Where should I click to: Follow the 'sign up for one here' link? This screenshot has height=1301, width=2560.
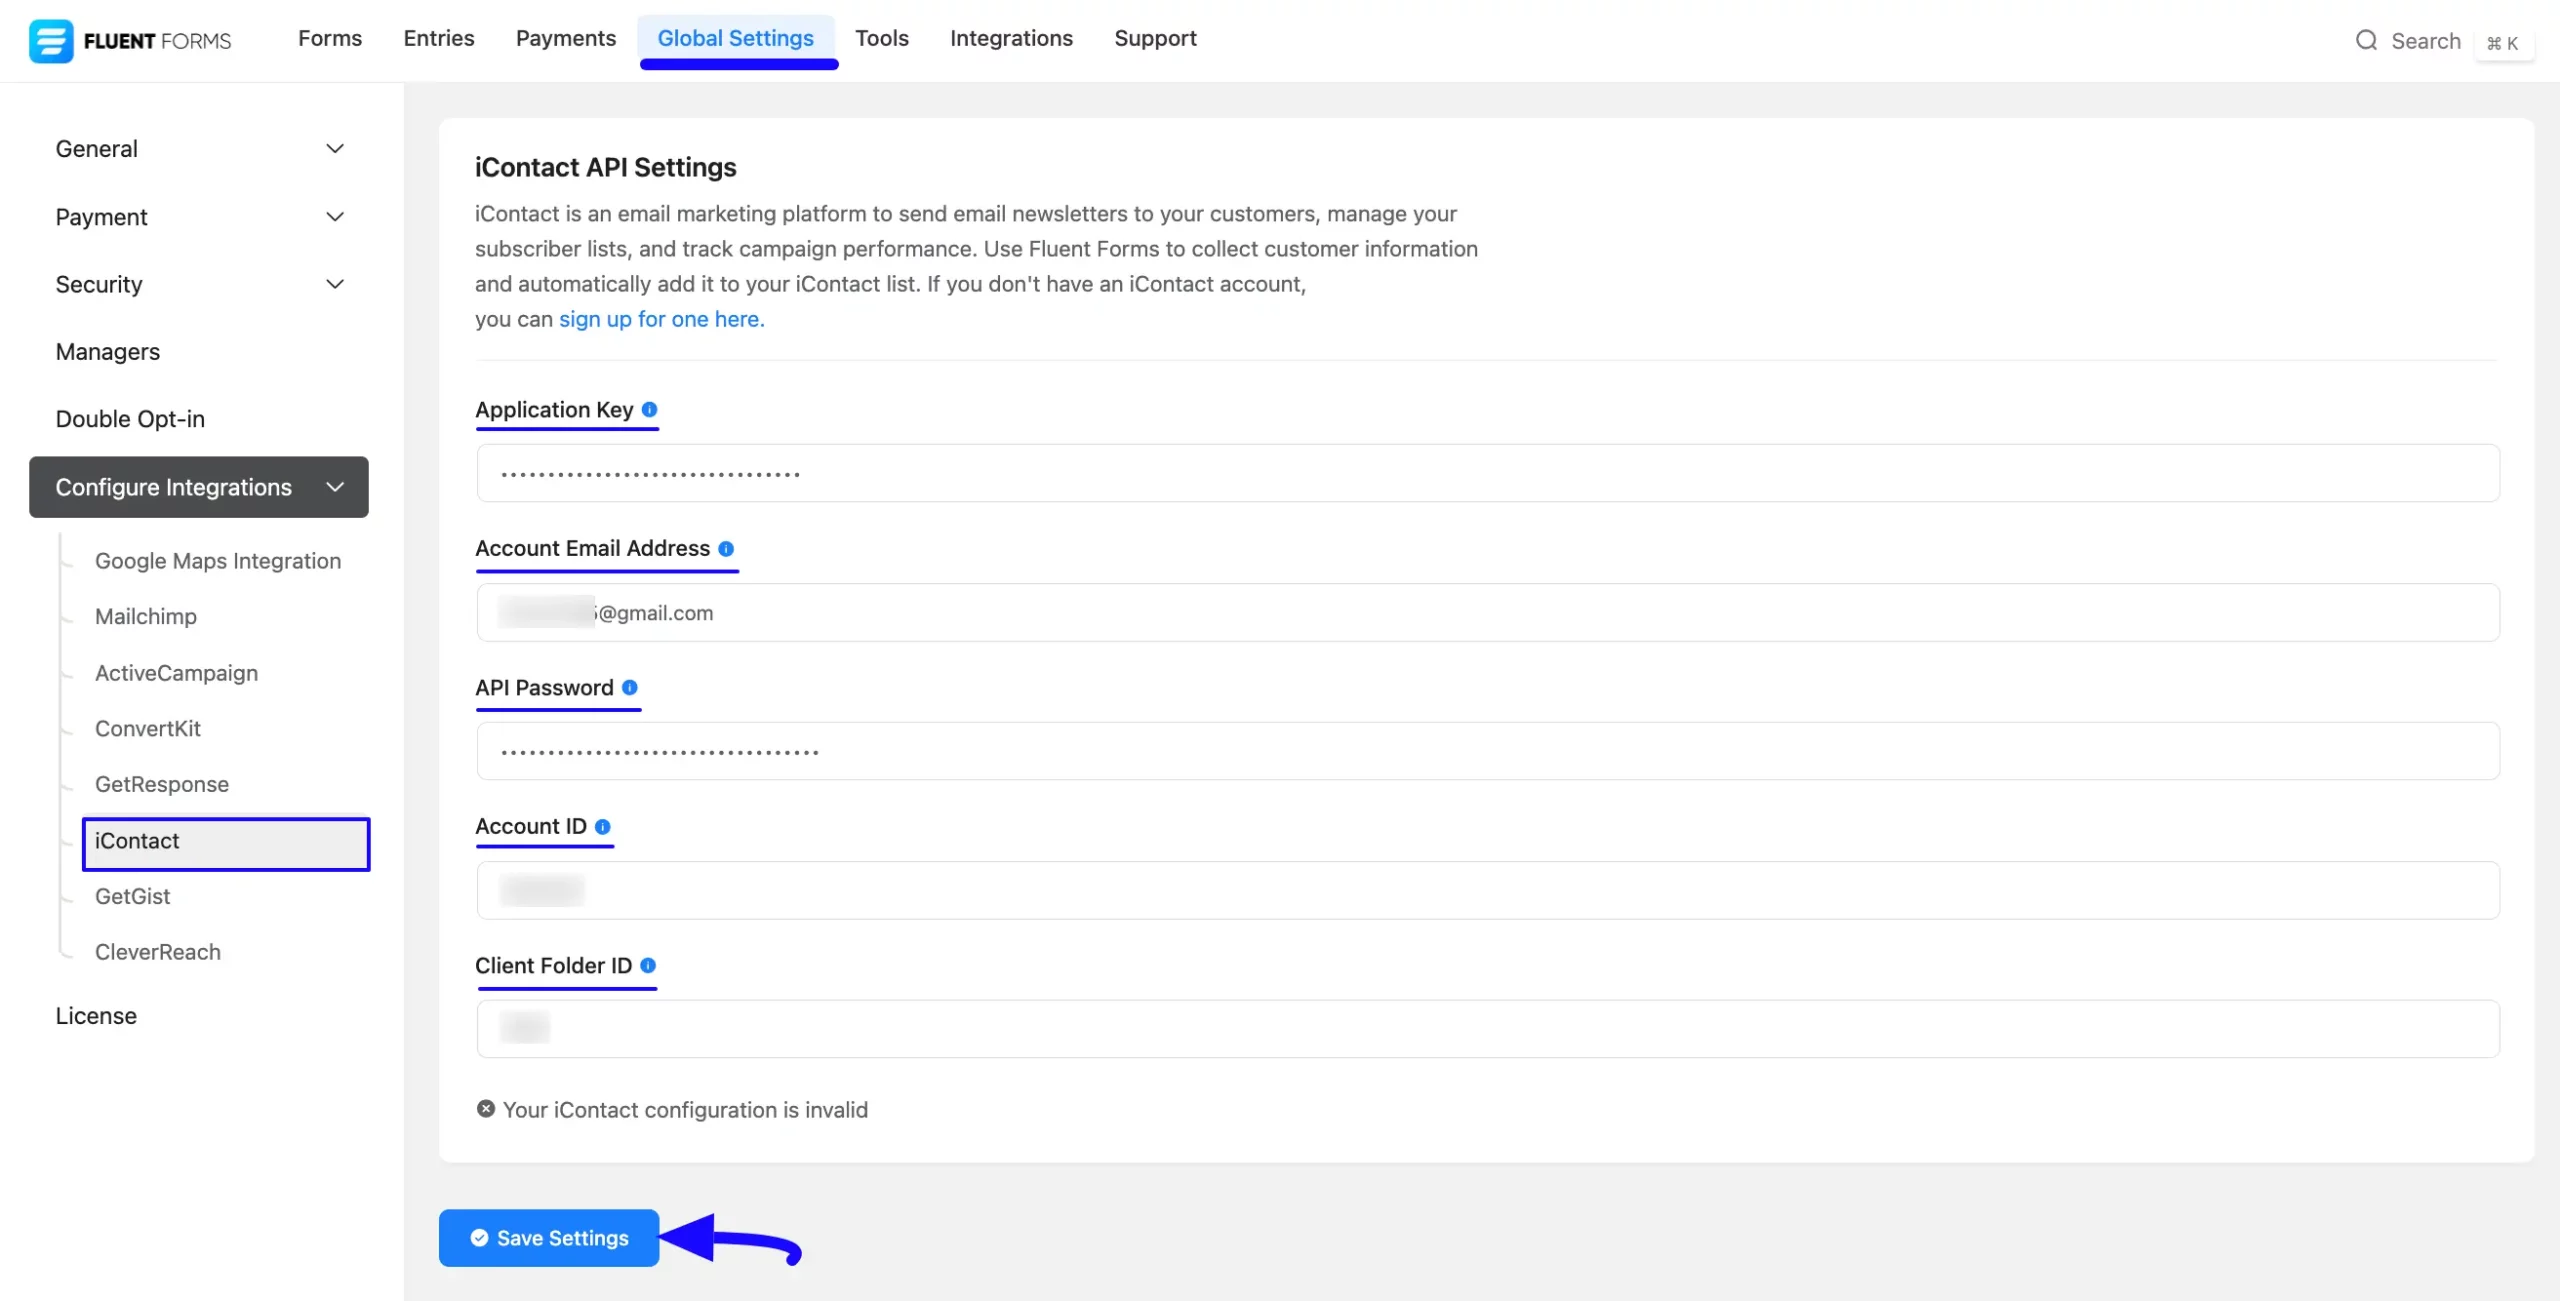[x=661, y=319]
